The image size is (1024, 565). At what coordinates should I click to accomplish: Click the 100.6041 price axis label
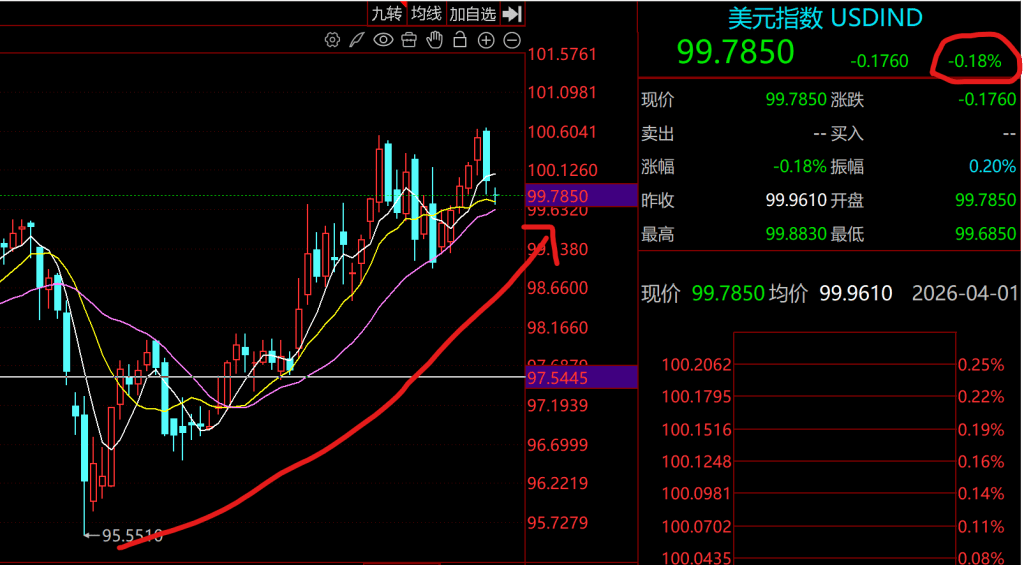coord(562,132)
